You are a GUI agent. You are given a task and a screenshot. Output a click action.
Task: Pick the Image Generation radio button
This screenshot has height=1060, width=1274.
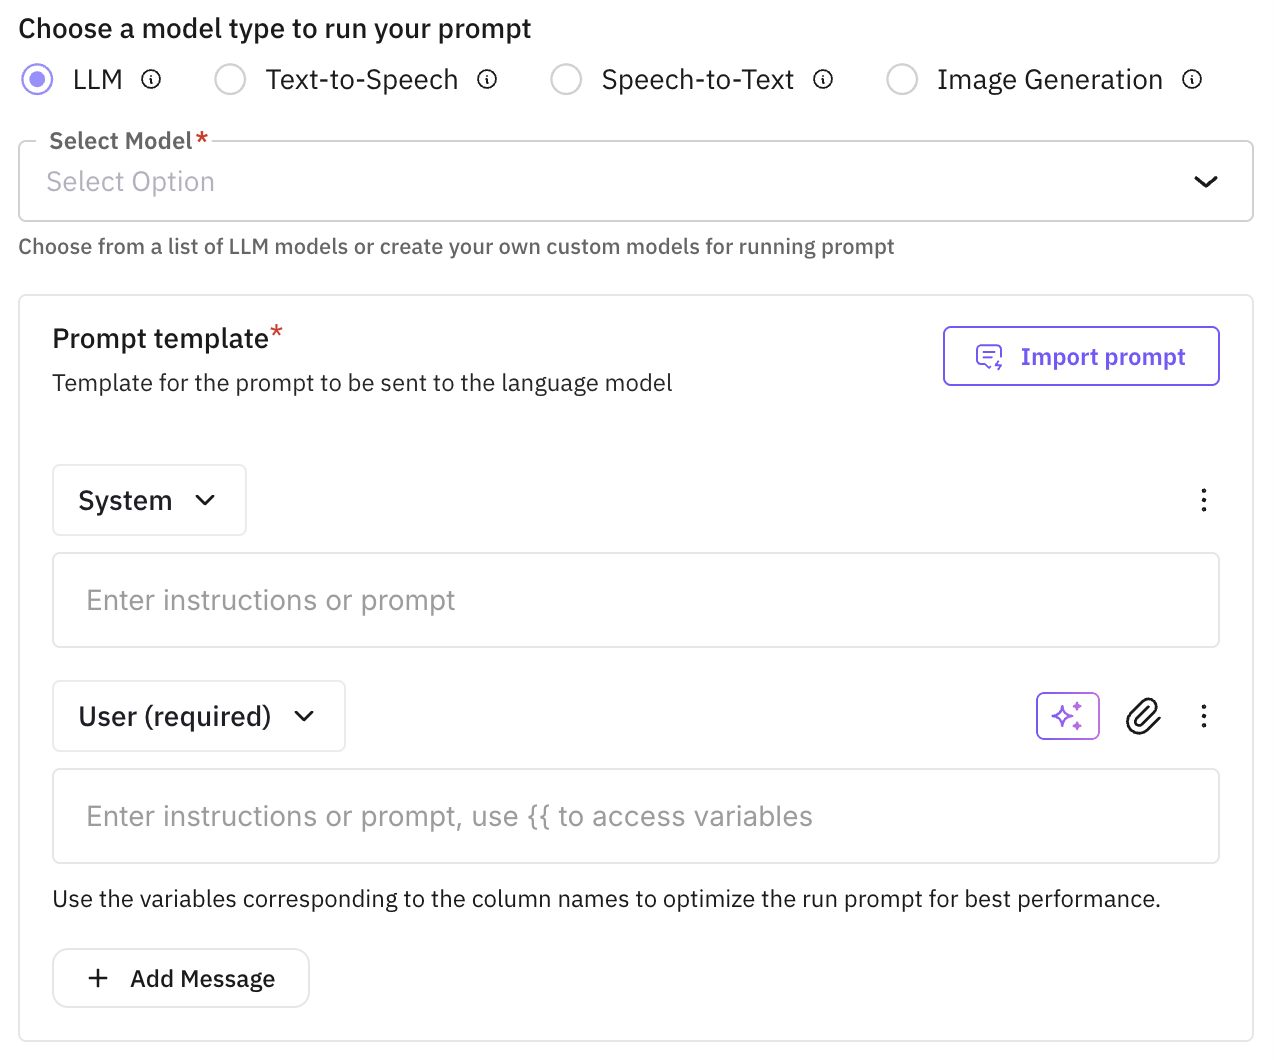pos(902,79)
